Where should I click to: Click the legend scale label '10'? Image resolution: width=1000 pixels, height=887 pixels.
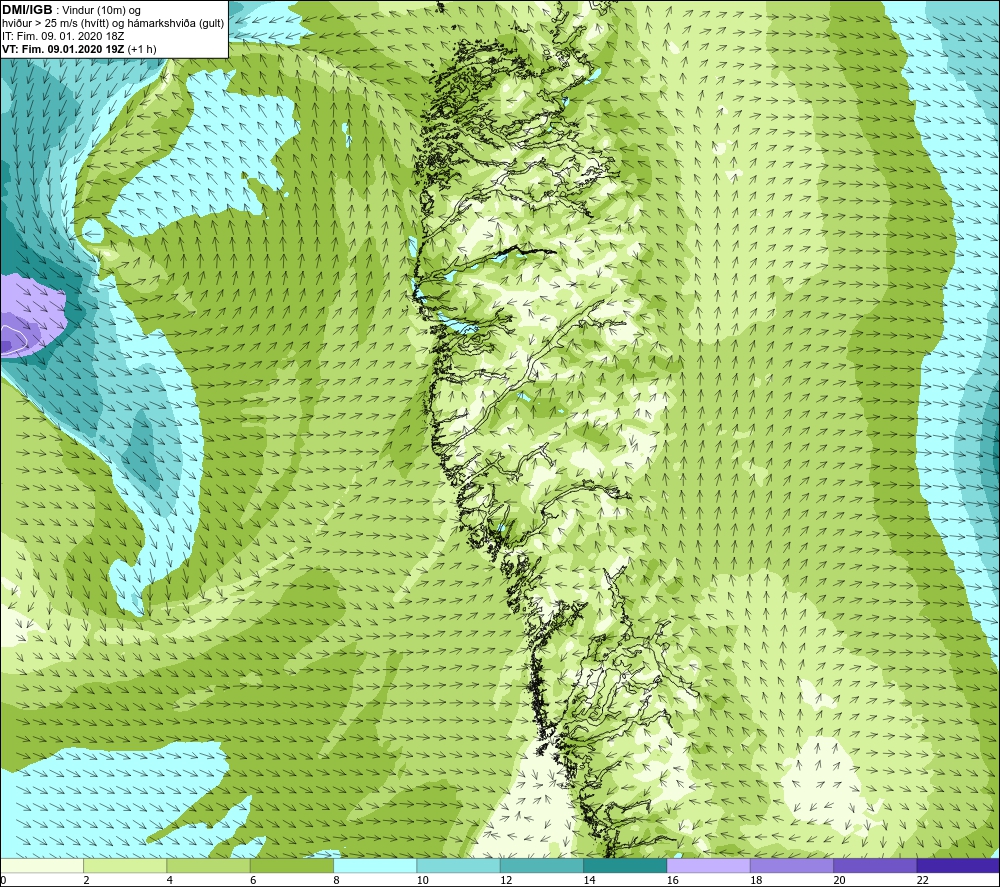point(422,880)
